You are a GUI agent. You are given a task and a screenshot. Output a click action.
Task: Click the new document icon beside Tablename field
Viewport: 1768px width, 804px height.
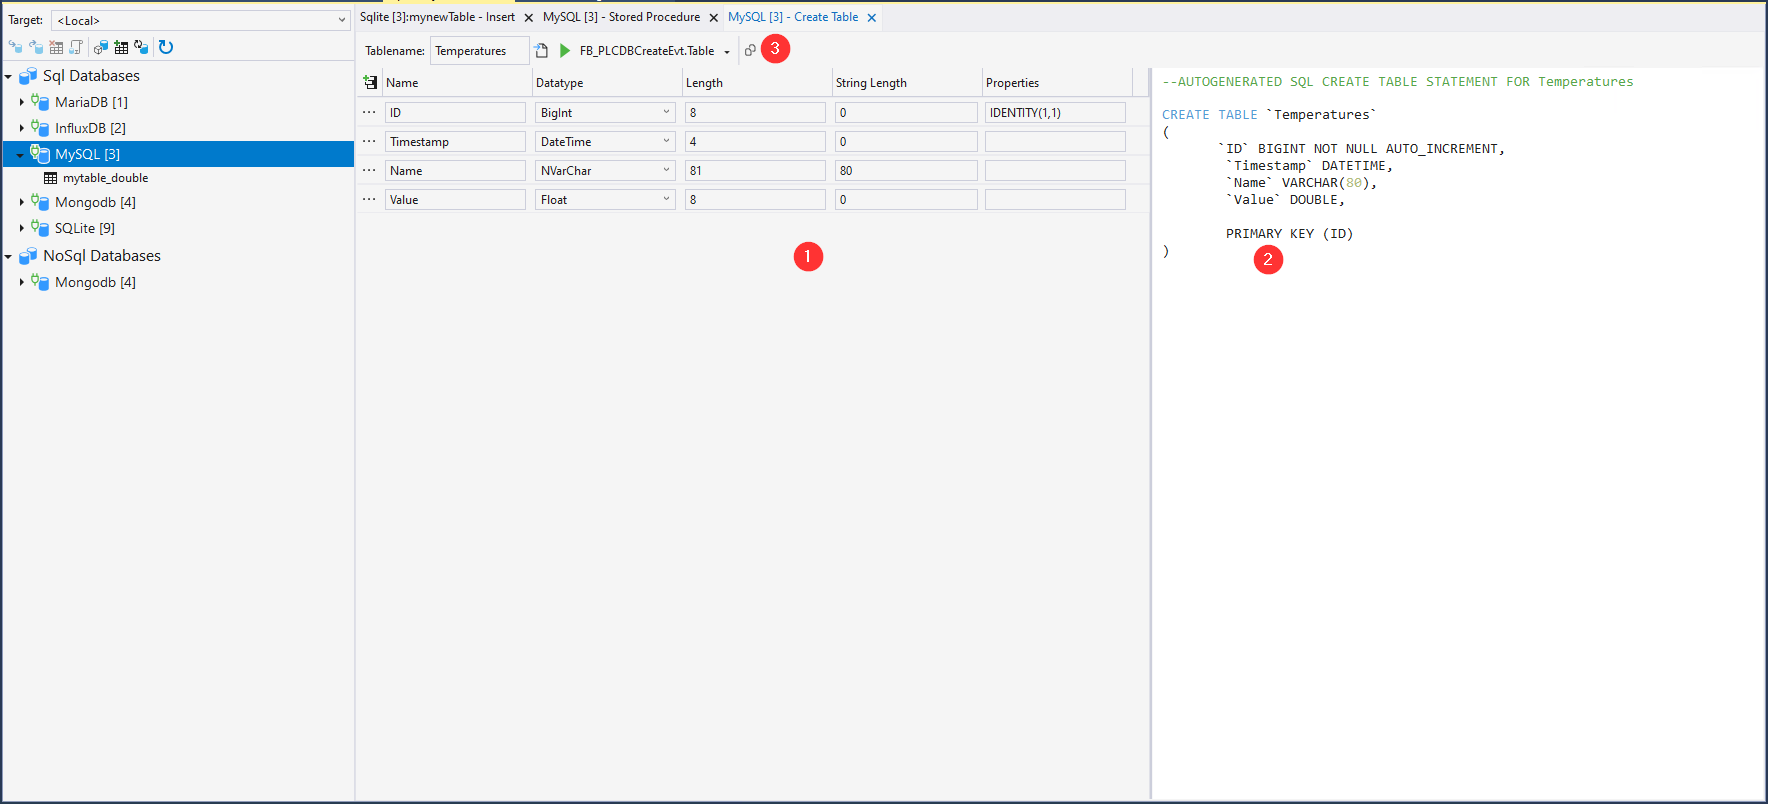(x=541, y=50)
